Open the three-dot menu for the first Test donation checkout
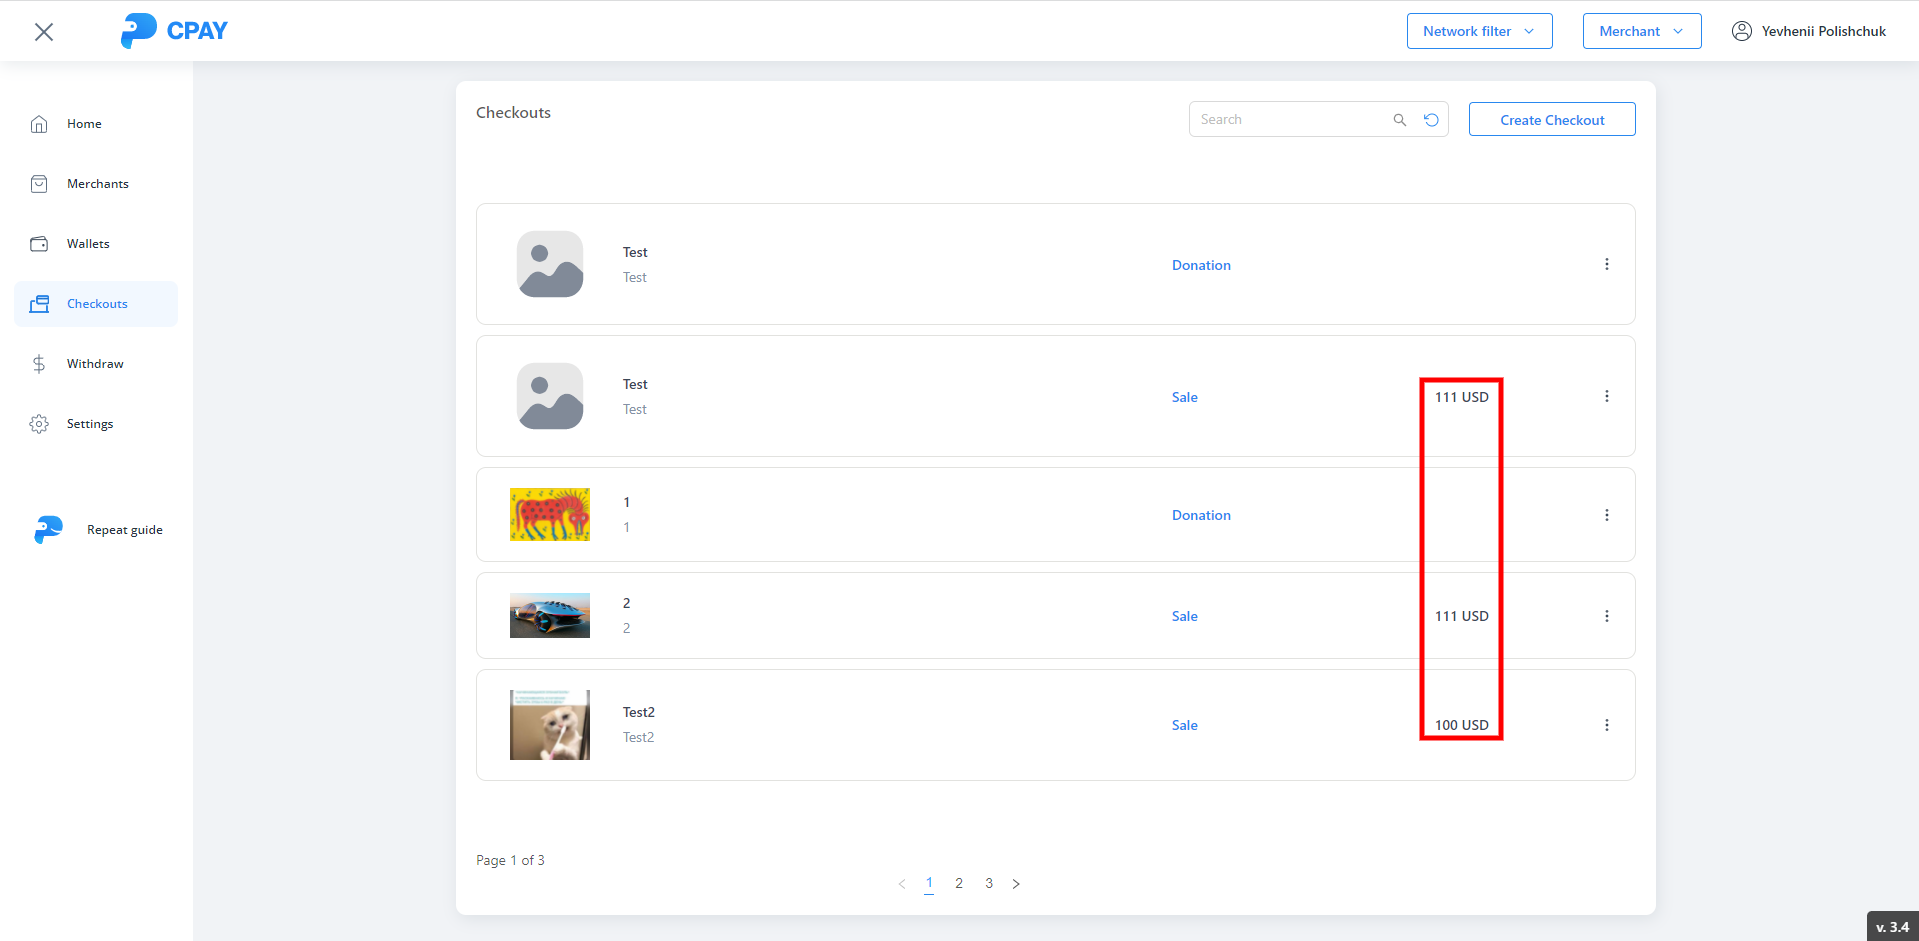 1606,265
